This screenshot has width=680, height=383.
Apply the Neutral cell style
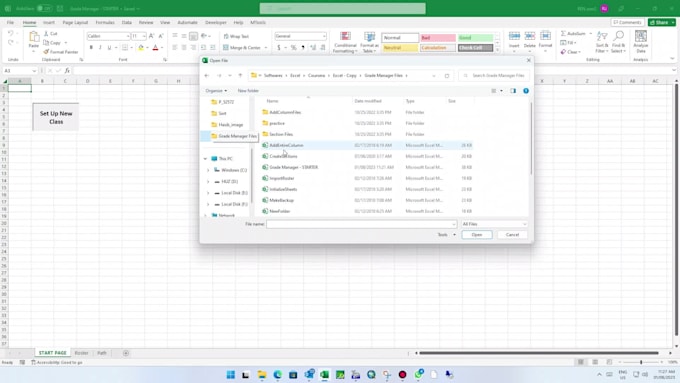[400, 48]
